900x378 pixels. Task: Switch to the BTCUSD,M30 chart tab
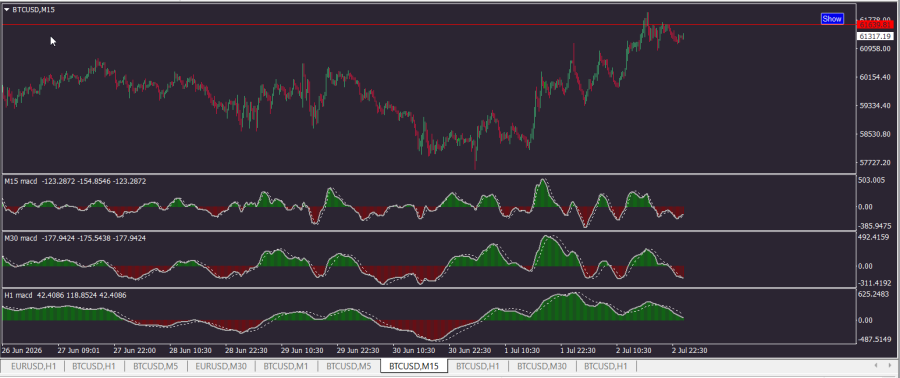click(542, 366)
